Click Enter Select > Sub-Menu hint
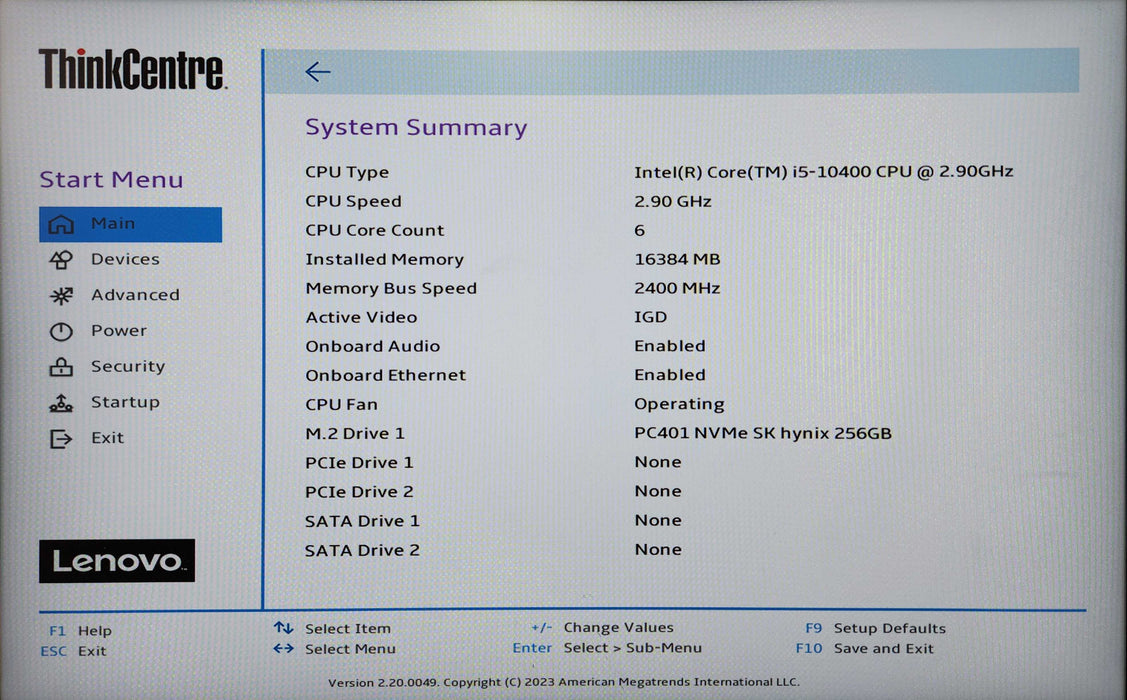The height and width of the screenshot is (700, 1127). 607,648
